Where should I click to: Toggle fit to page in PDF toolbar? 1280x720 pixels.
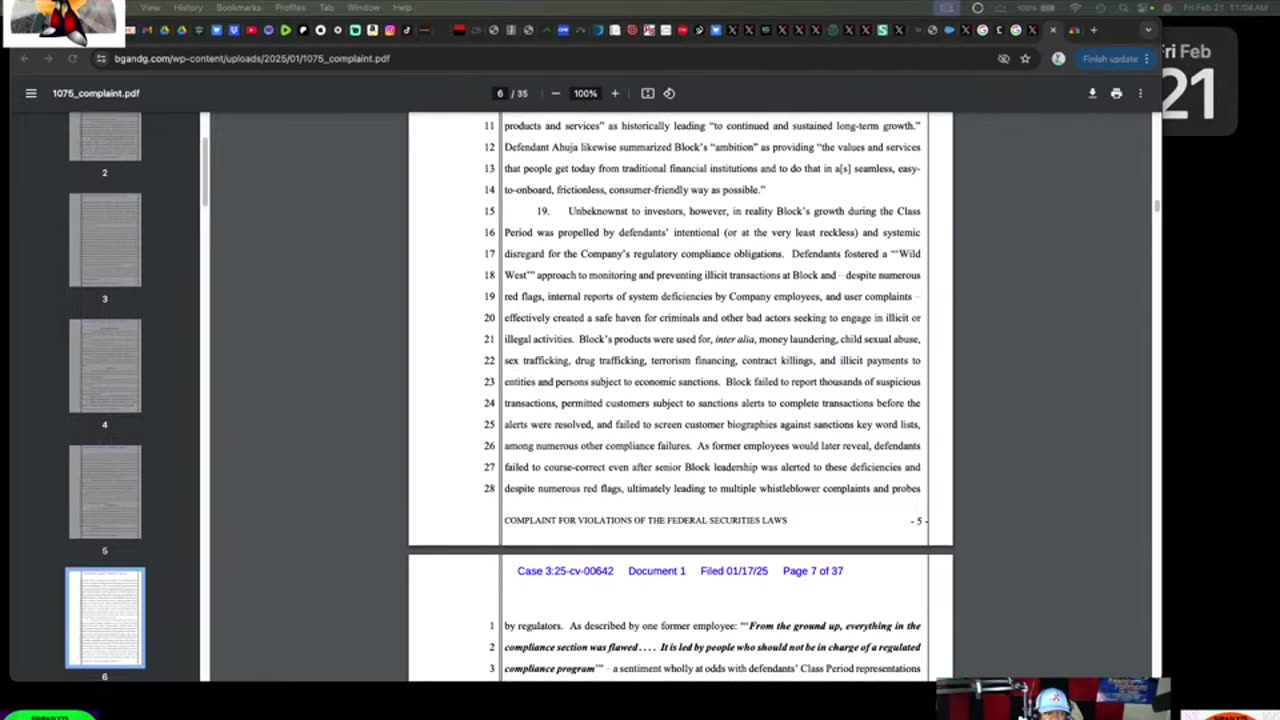tap(647, 93)
